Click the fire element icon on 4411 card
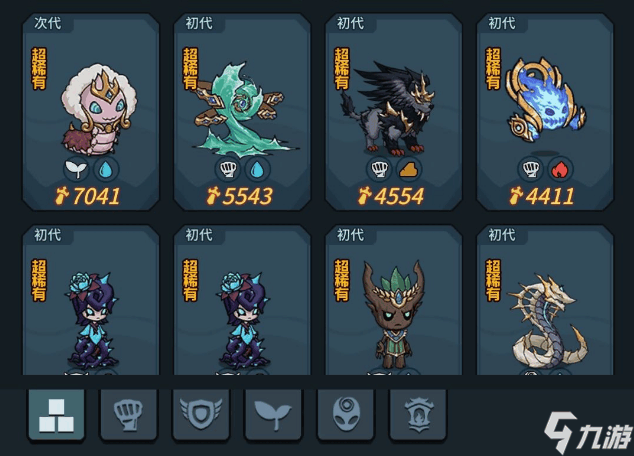 560,169
